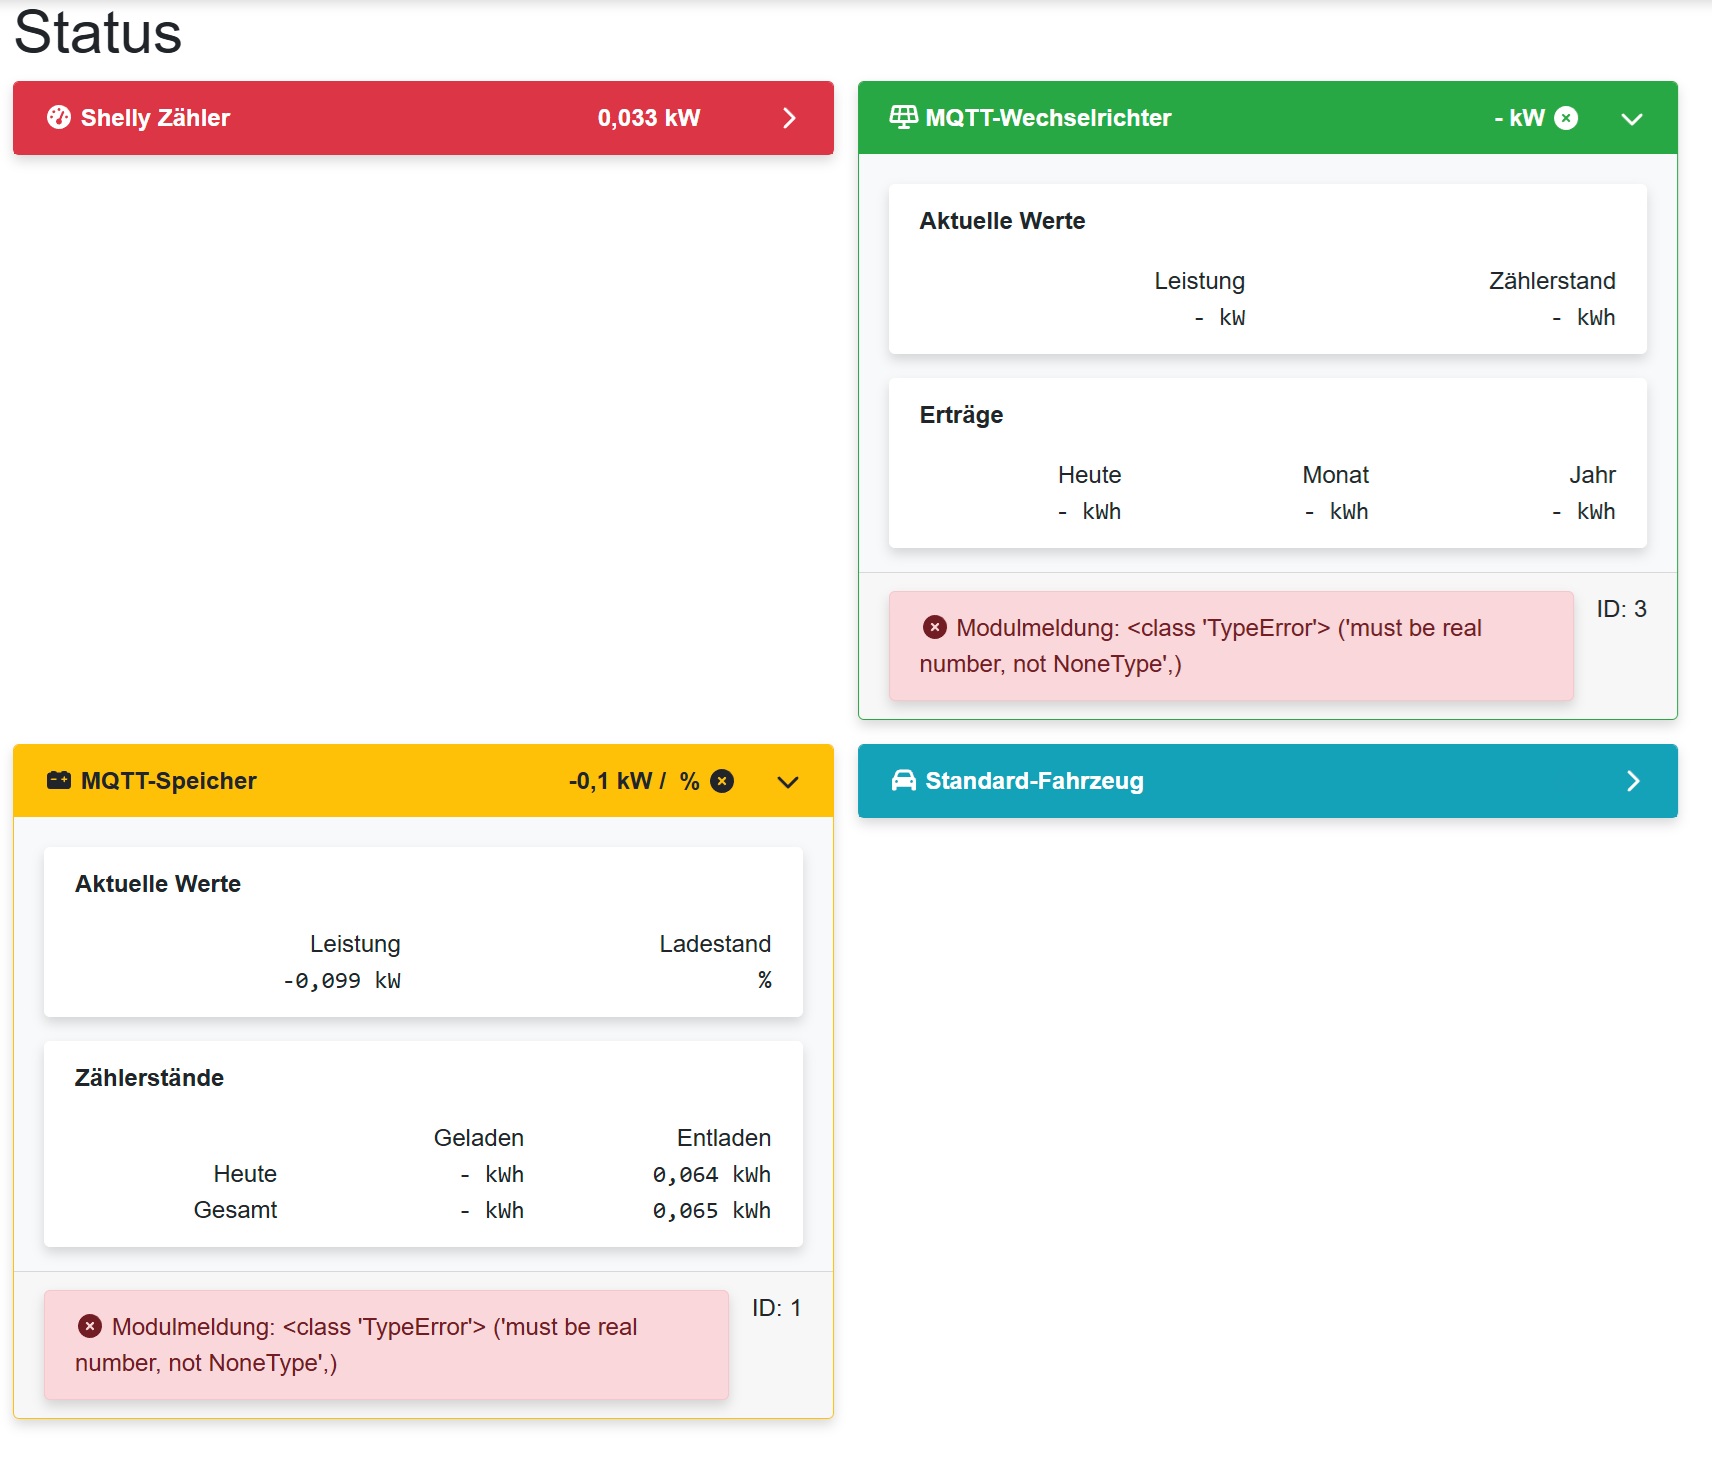Open the Standard-Fahrzeug header title
Image resolution: width=1712 pixels, height=1477 pixels.
click(1034, 781)
